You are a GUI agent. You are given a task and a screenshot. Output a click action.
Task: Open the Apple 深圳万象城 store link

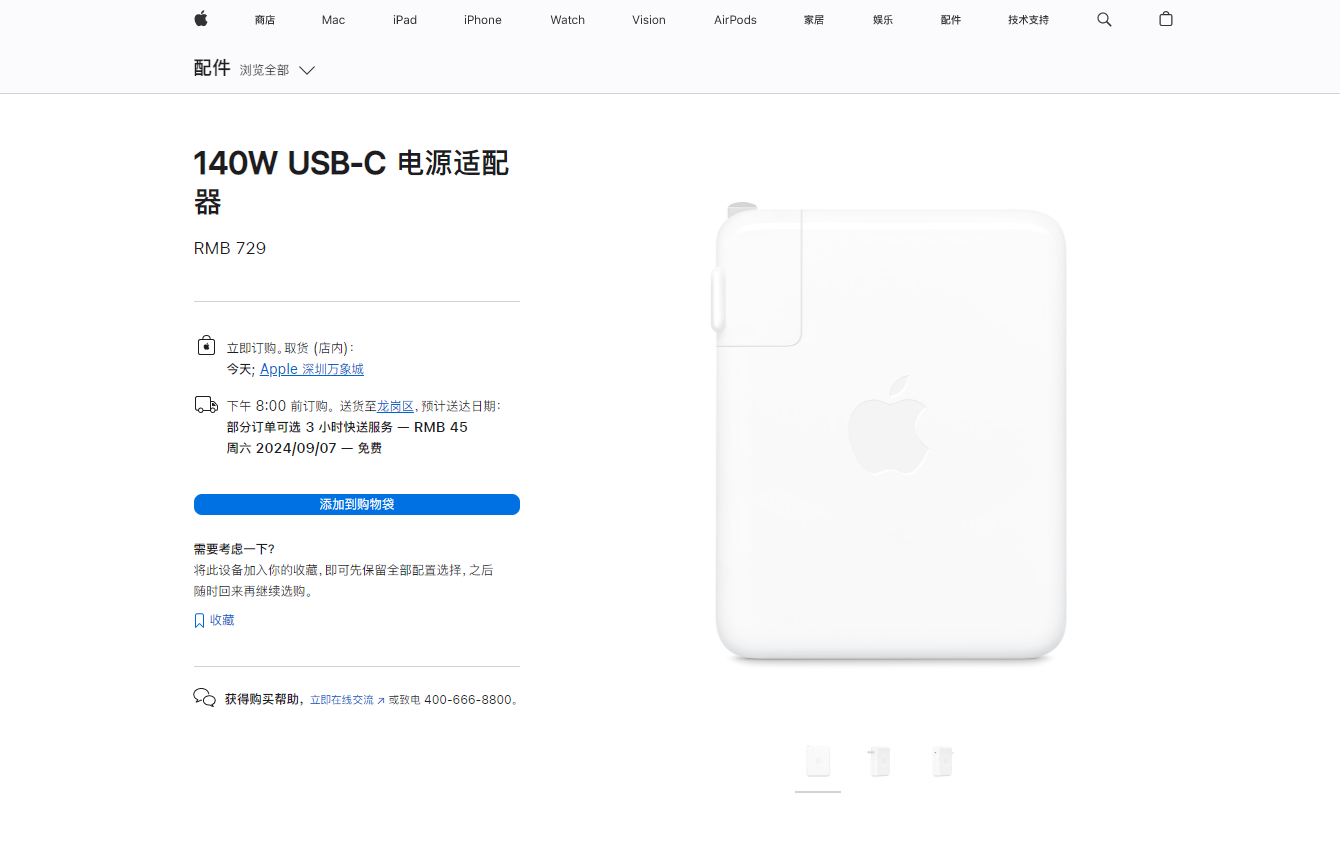[x=312, y=369]
